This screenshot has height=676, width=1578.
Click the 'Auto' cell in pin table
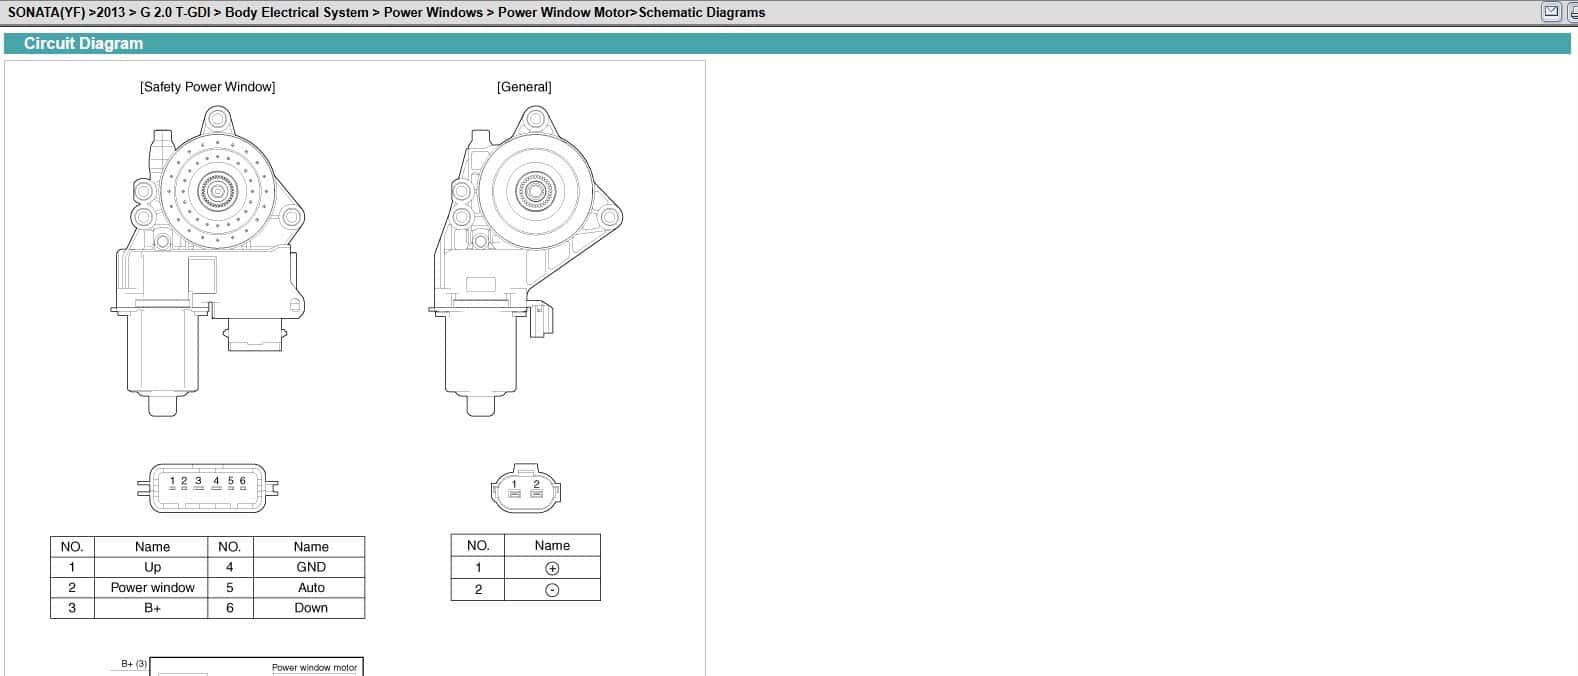click(311, 588)
